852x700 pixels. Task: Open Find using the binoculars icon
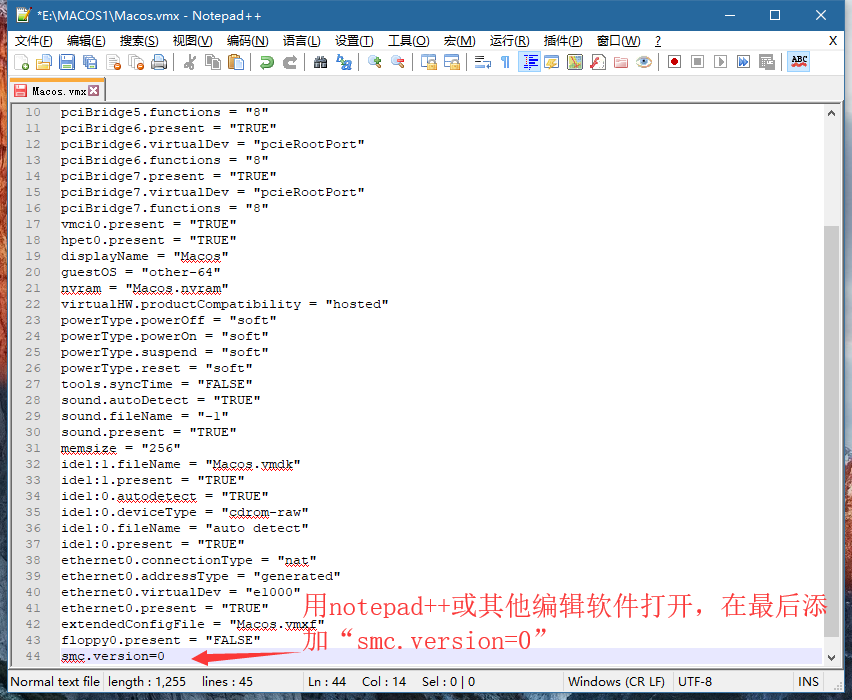tap(320, 62)
